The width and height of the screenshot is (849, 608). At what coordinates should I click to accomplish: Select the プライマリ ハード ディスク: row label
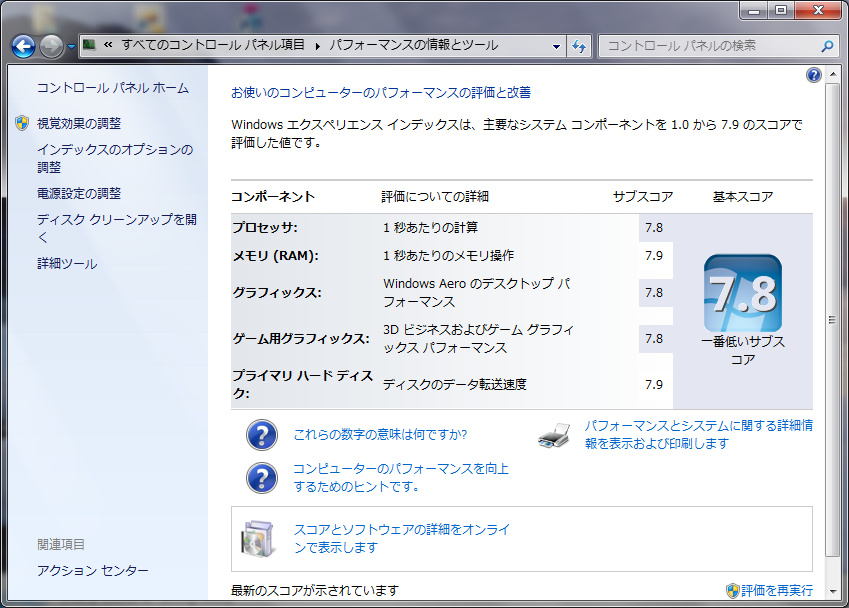click(303, 384)
